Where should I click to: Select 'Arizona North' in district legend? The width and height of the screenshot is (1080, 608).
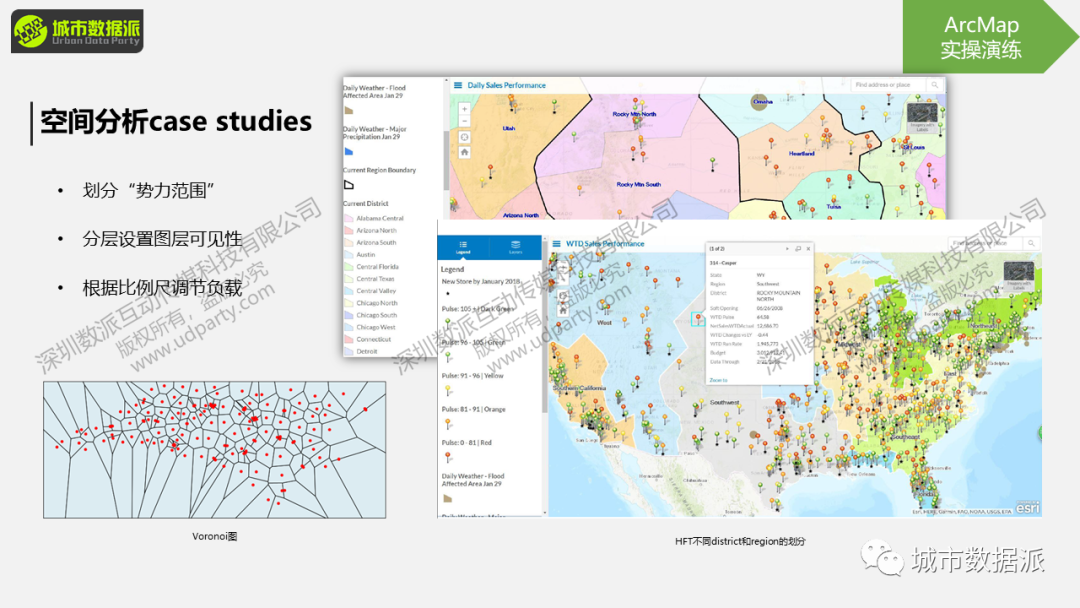coord(376,231)
